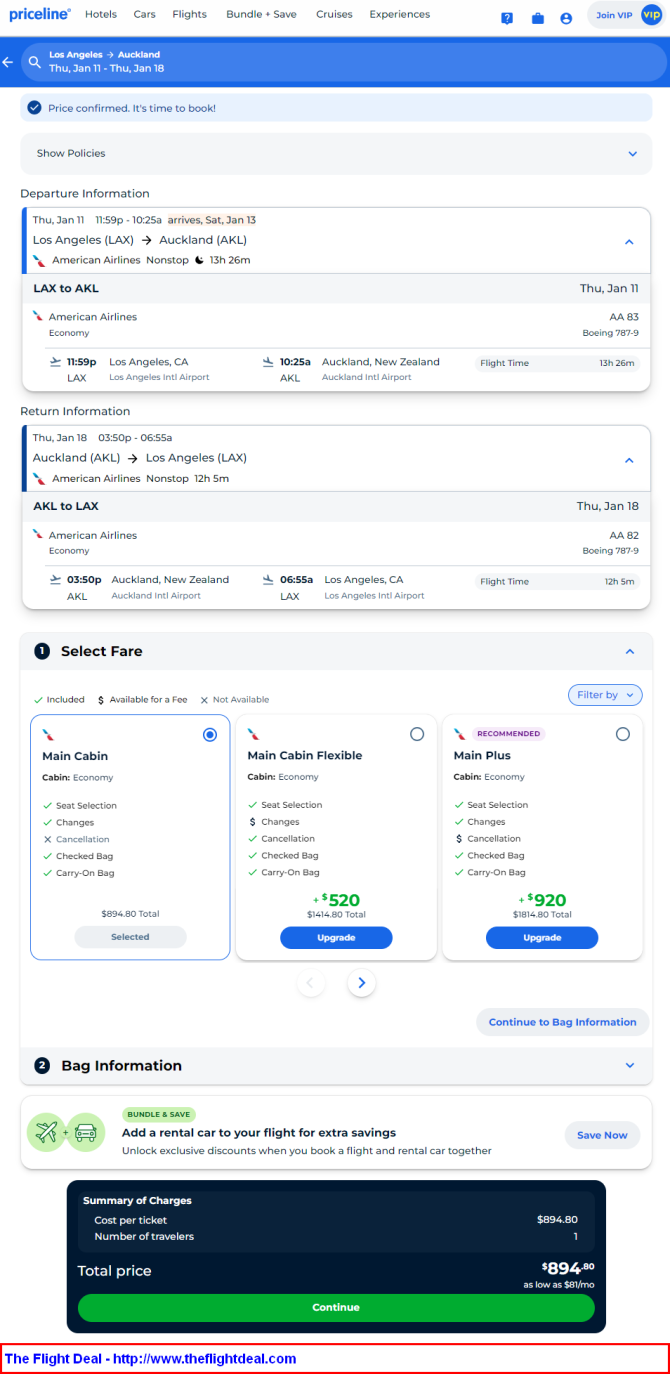The height and width of the screenshot is (1374, 670).
Task: Click Flight Time 12h 5m badge
Action: pos(557,581)
